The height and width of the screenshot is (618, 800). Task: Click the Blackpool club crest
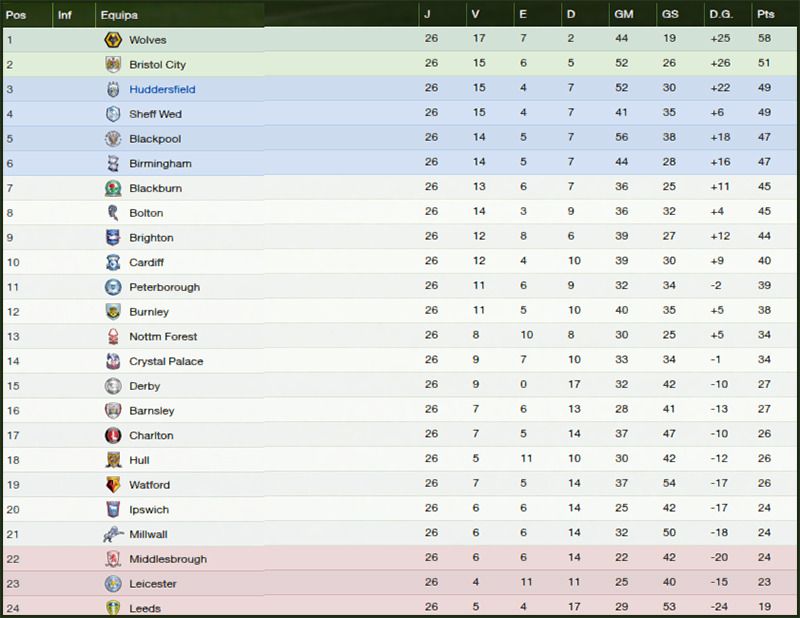pyautogui.click(x=110, y=139)
